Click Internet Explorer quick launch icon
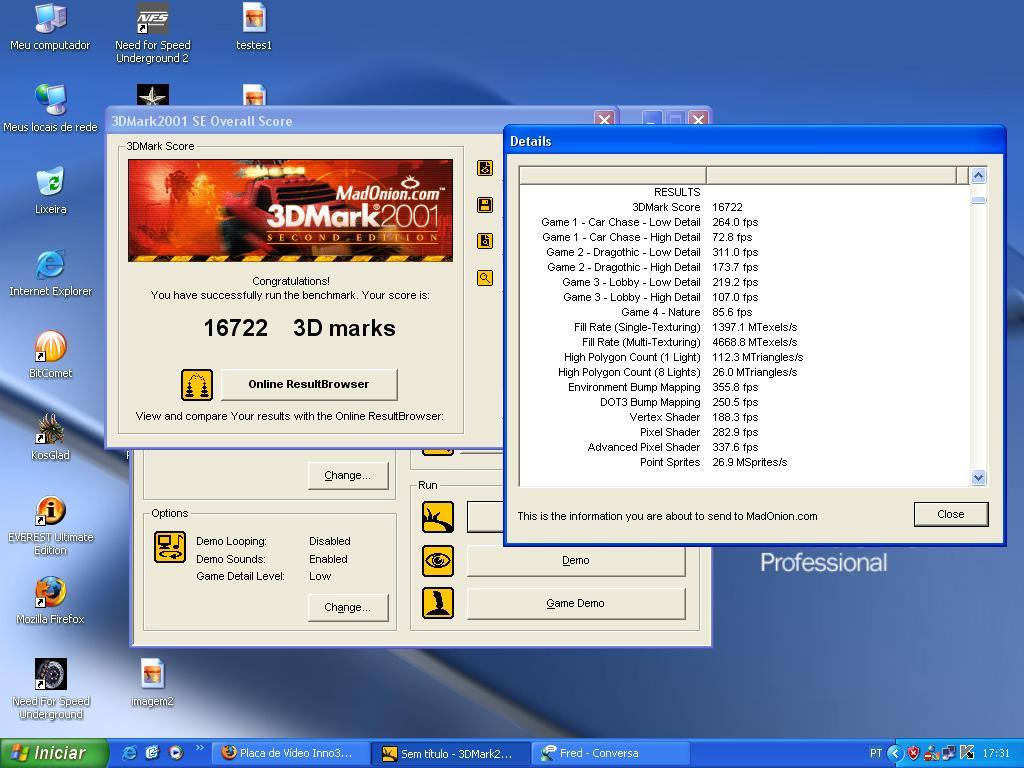This screenshot has width=1024, height=768. [129, 753]
